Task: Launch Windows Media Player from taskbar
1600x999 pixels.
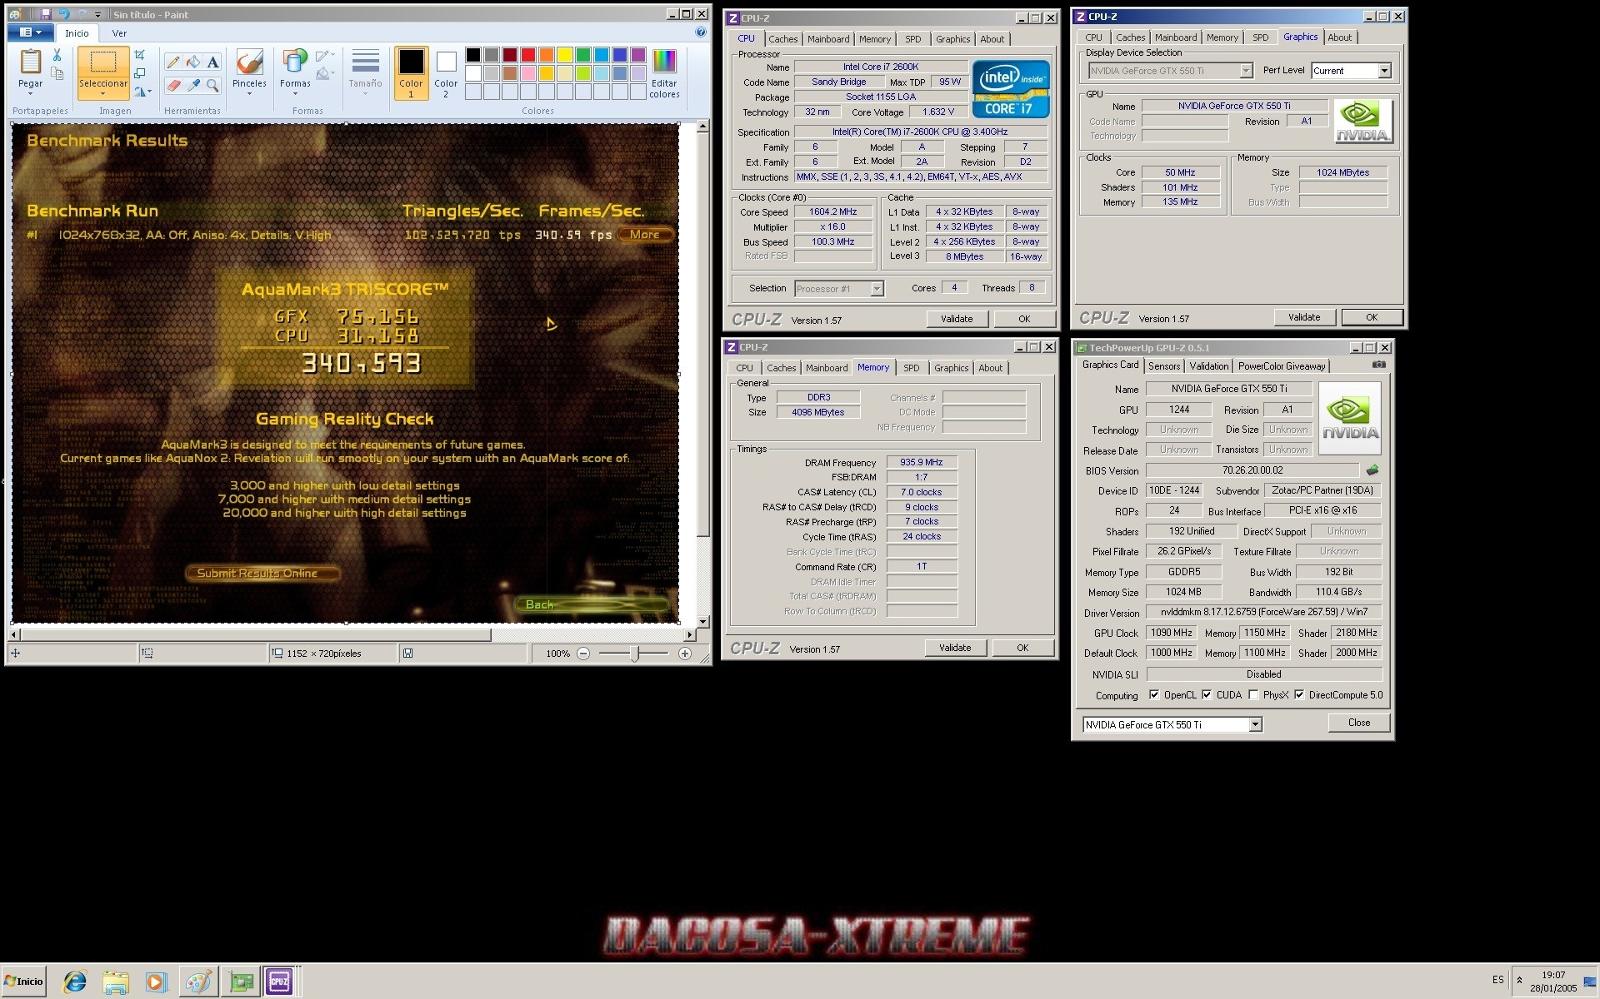Action: [155, 982]
